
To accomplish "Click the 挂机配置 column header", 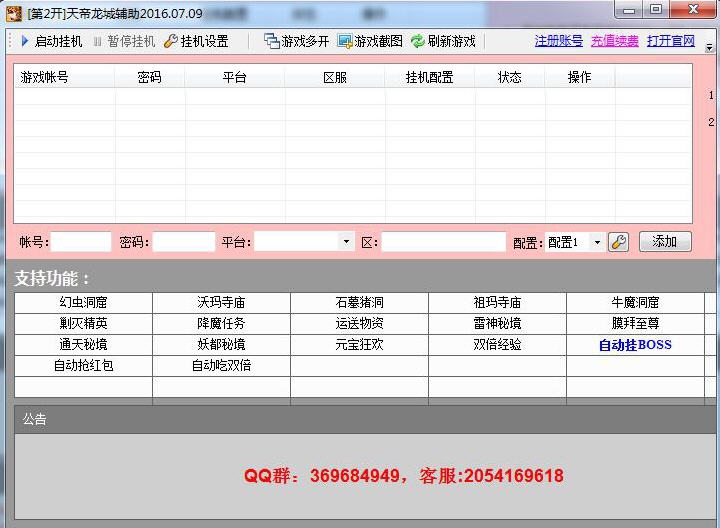I will pos(430,77).
